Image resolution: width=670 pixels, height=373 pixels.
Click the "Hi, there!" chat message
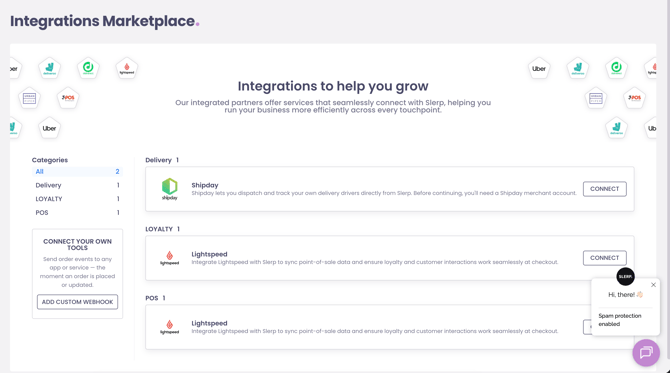pos(626,294)
